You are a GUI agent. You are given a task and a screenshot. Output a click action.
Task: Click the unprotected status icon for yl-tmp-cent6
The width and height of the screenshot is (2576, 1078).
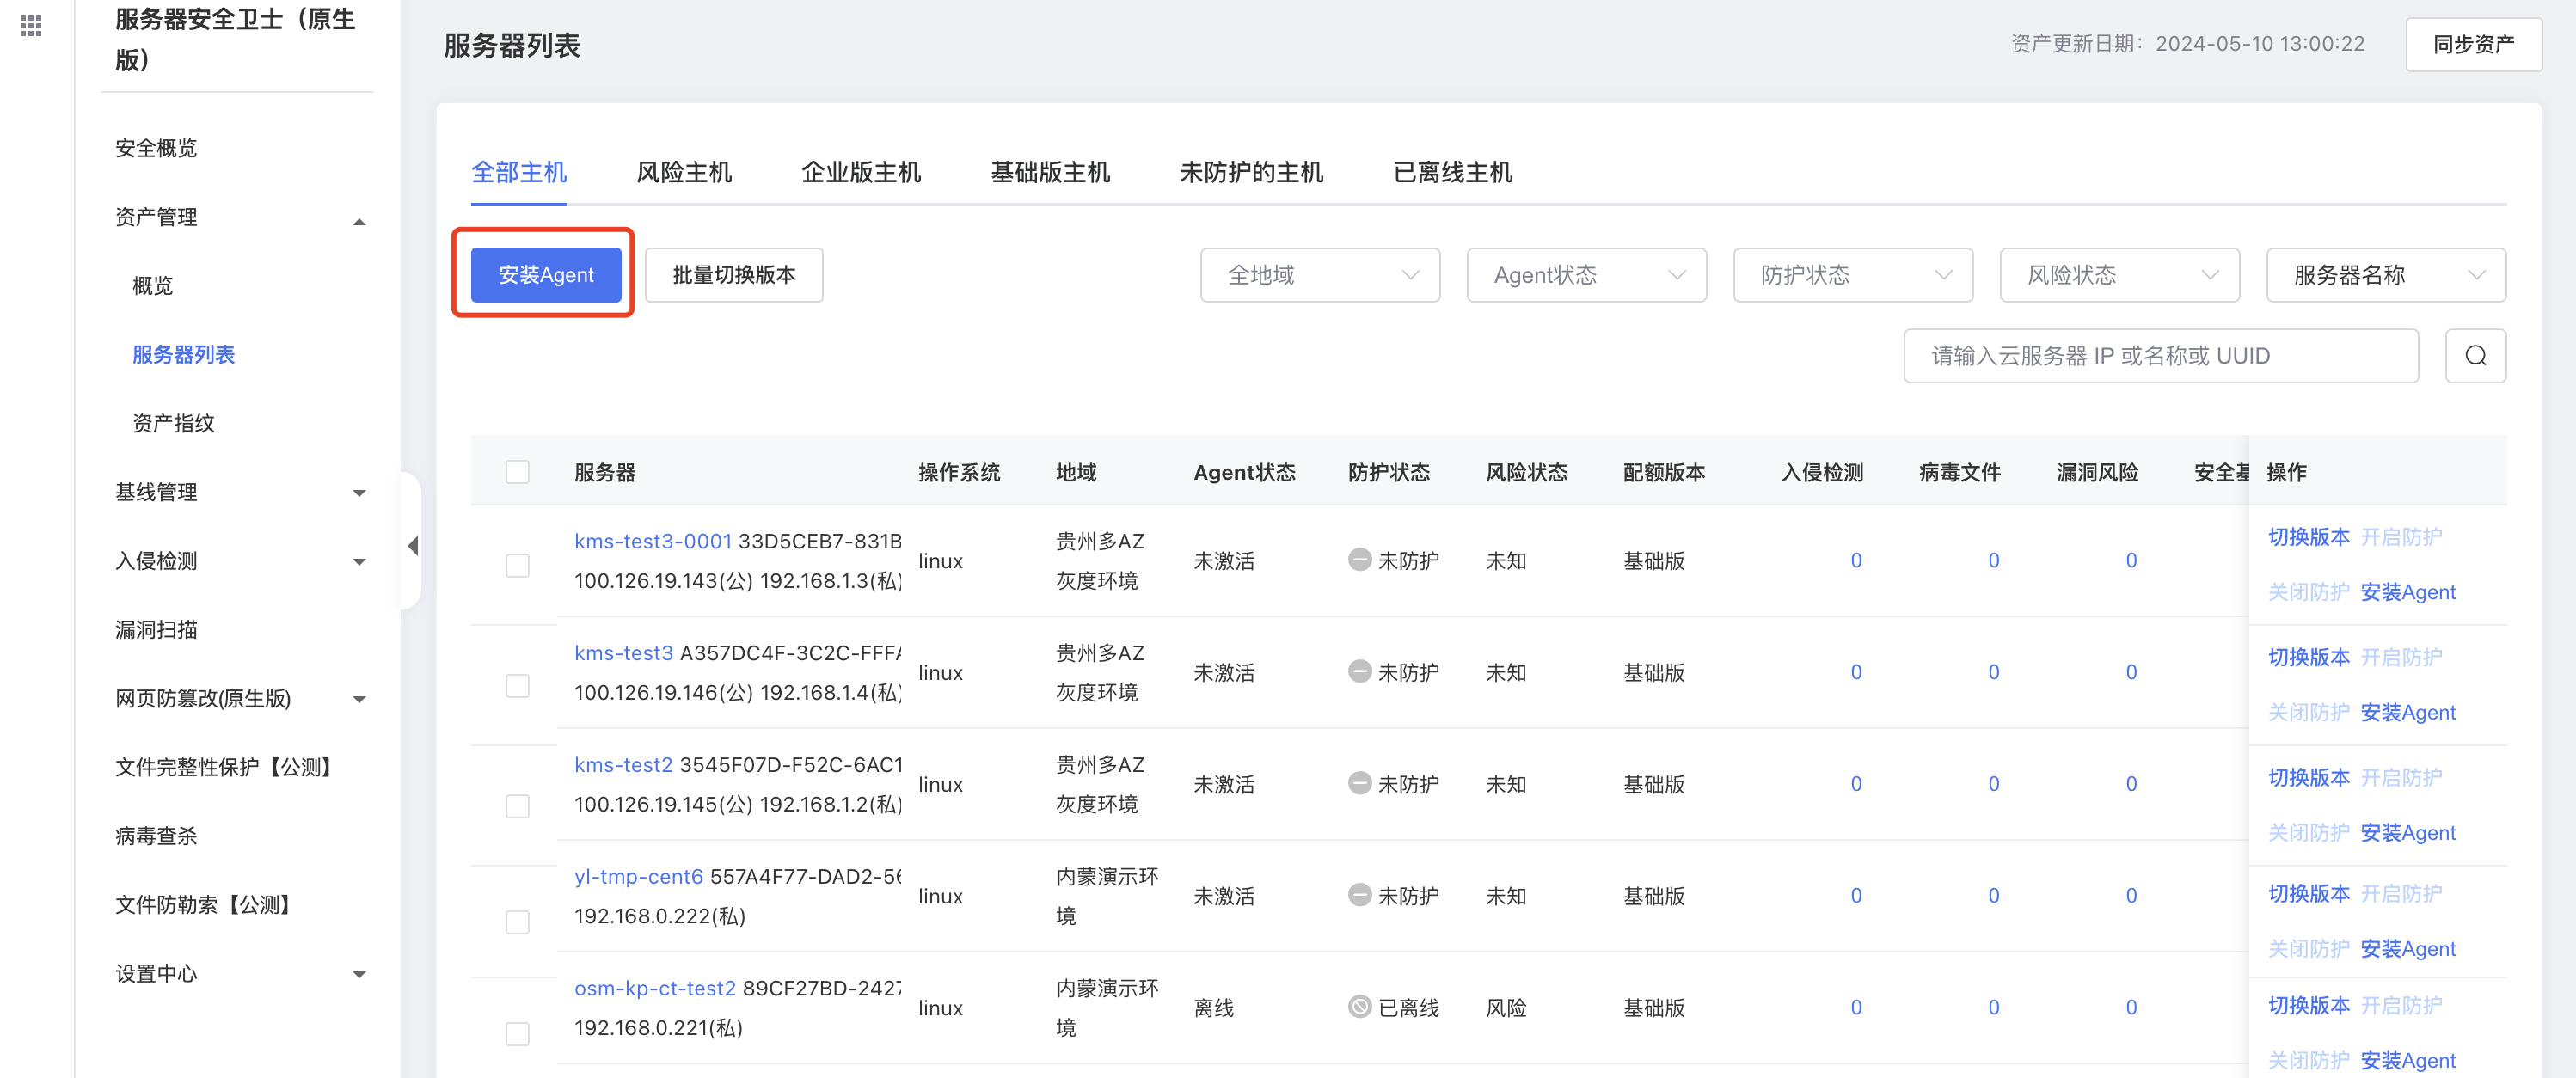(1359, 894)
